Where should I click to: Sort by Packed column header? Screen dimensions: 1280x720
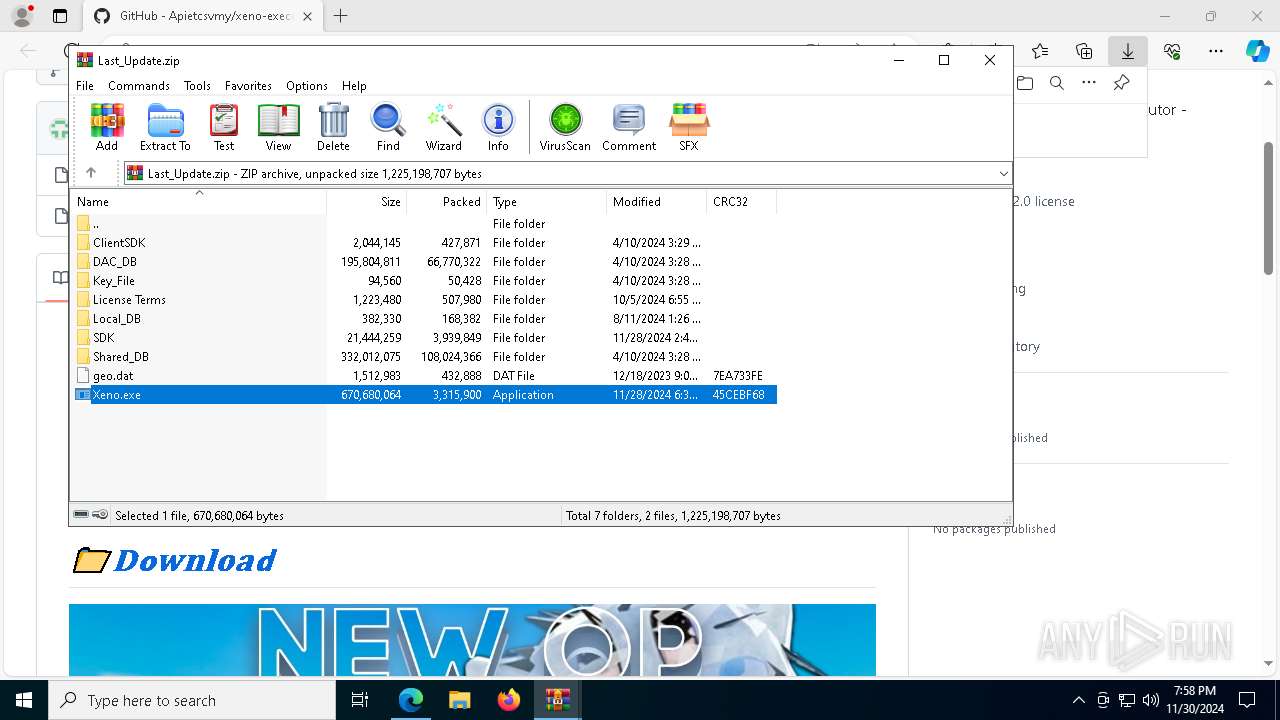point(447,201)
